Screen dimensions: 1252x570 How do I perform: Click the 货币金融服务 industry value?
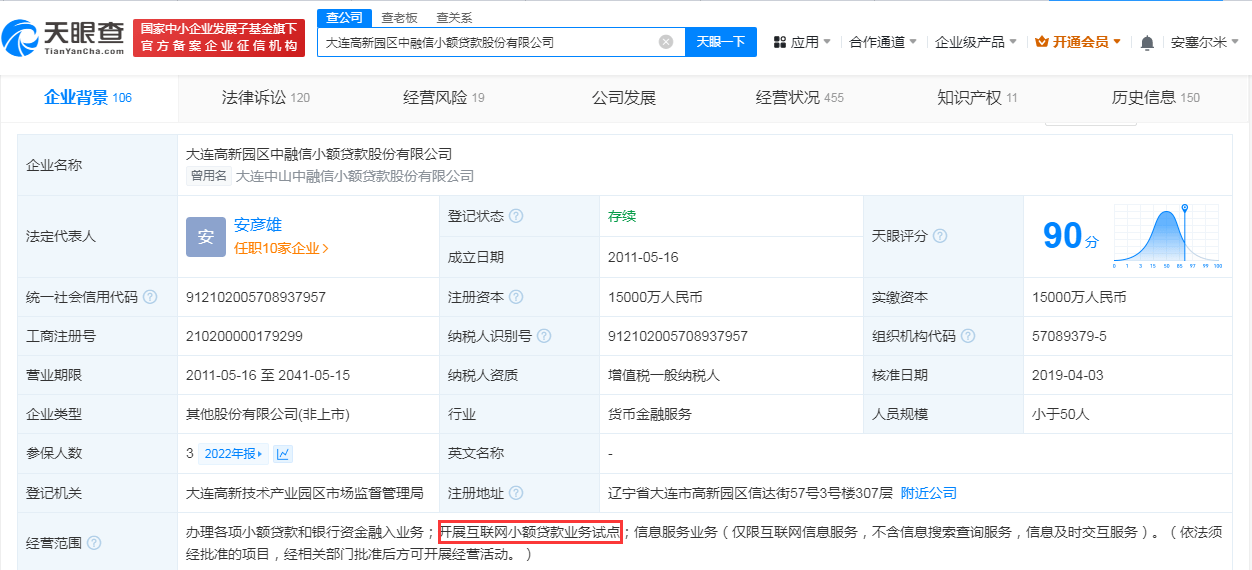point(650,414)
